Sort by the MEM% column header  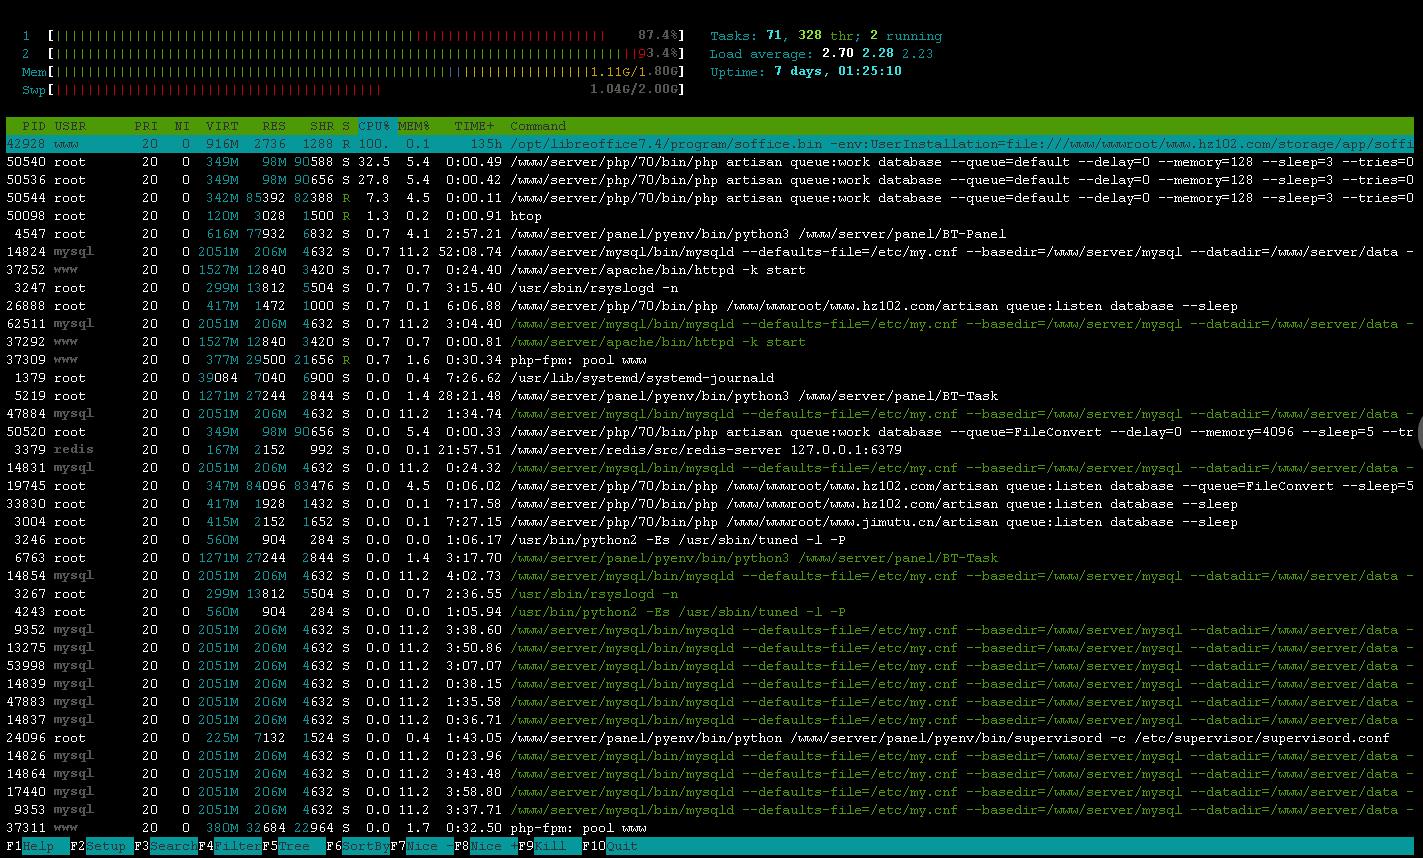click(414, 126)
